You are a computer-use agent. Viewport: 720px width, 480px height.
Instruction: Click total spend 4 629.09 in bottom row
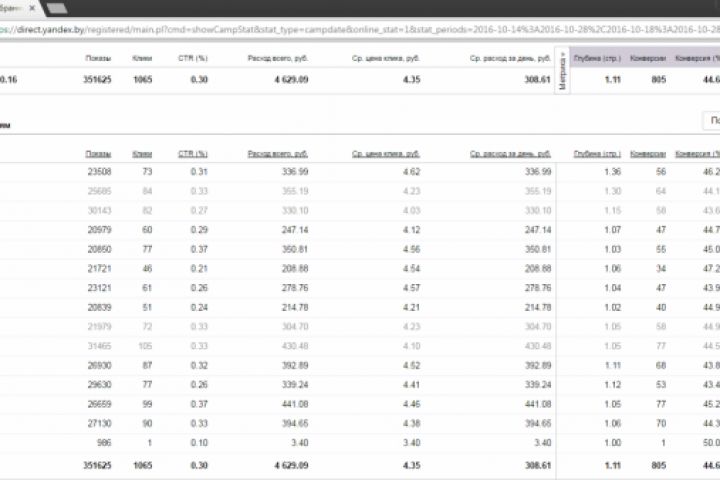[292, 465]
